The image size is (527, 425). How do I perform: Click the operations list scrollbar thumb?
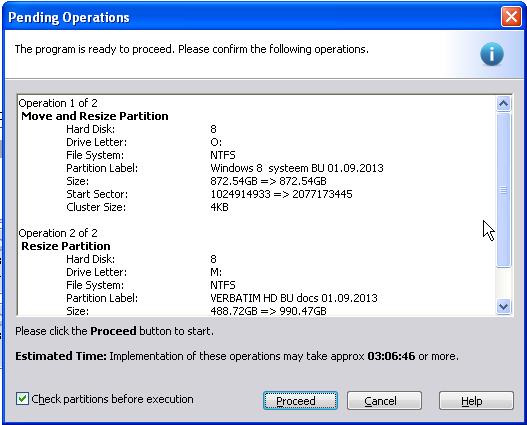click(x=503, y=190)
